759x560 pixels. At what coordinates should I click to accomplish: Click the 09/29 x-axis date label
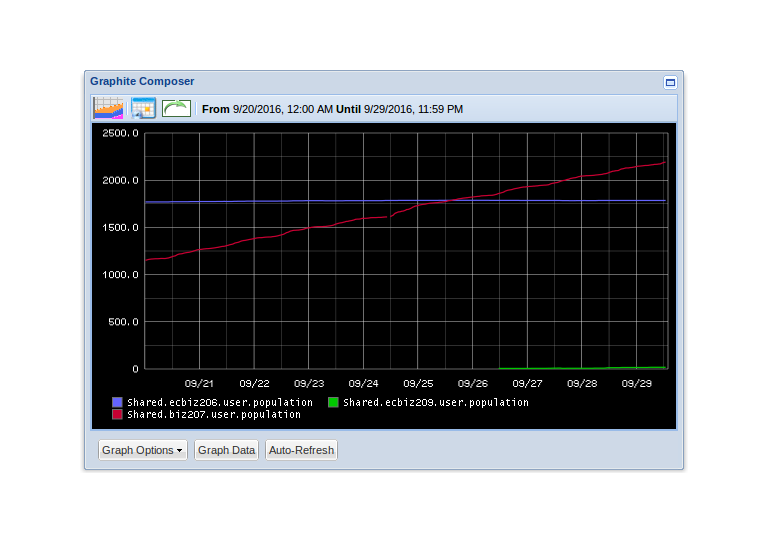(x=637, y=383)
